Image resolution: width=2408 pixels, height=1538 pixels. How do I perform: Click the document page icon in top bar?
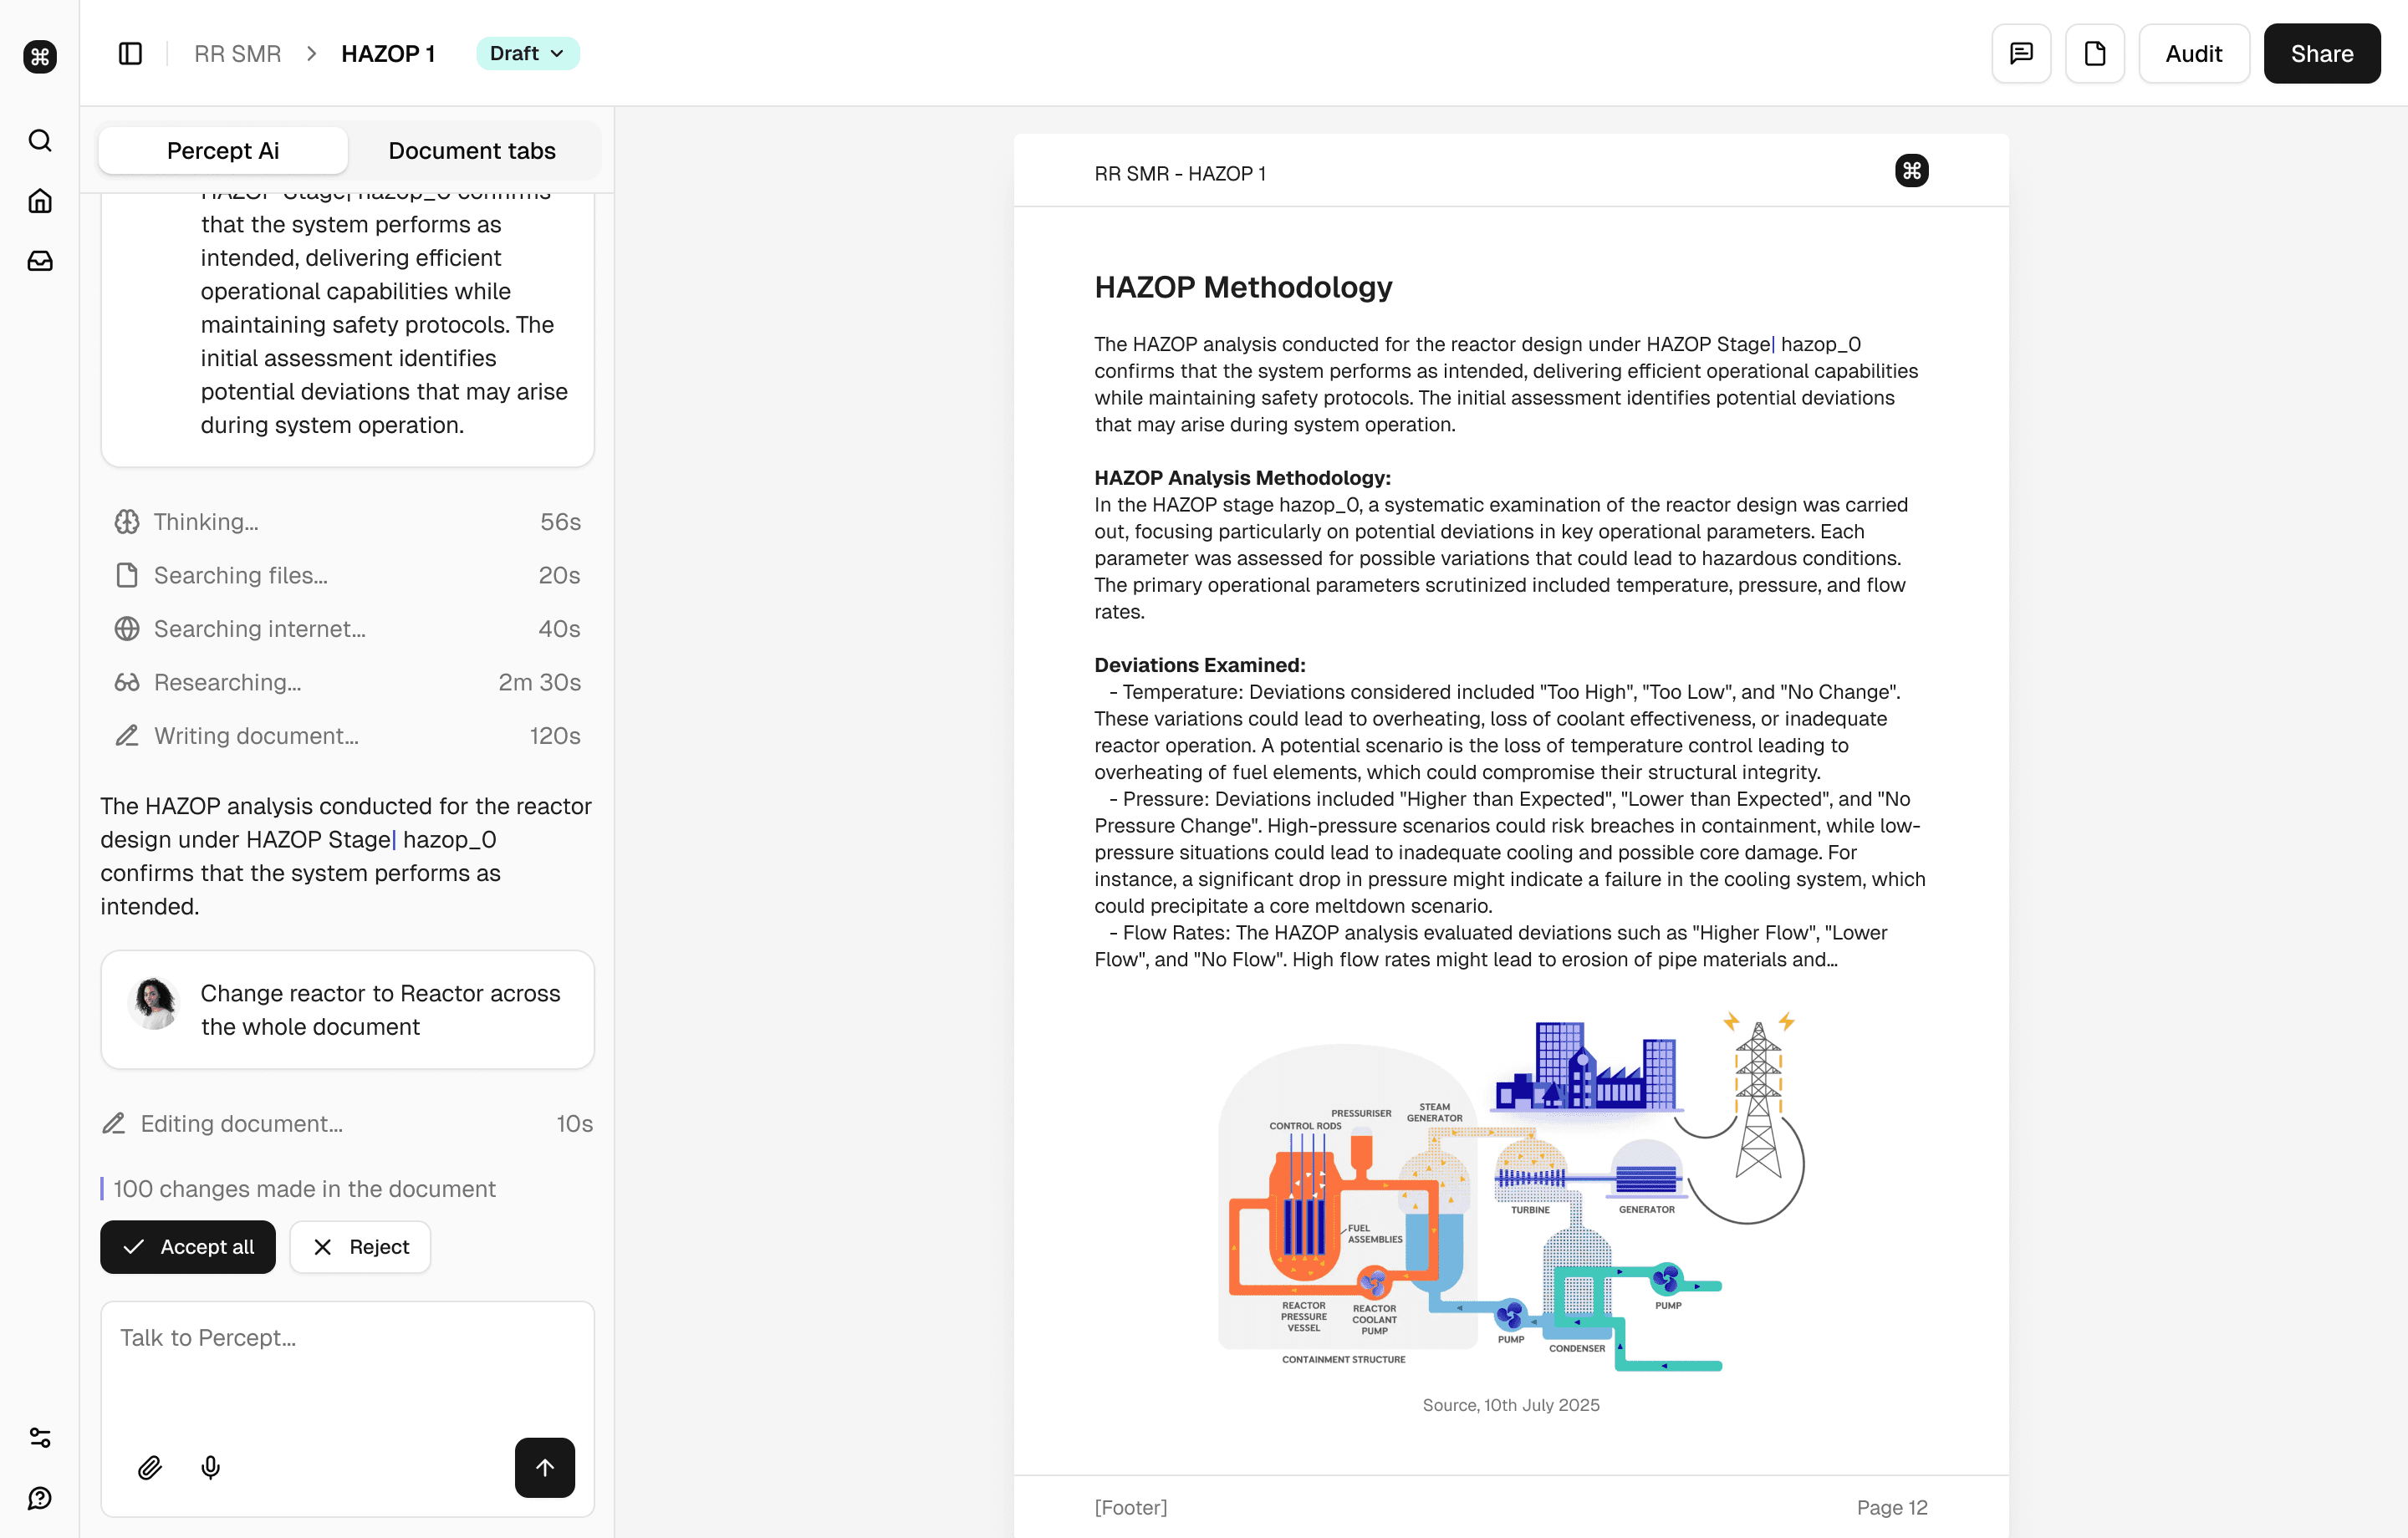[x=2094, y=54]
